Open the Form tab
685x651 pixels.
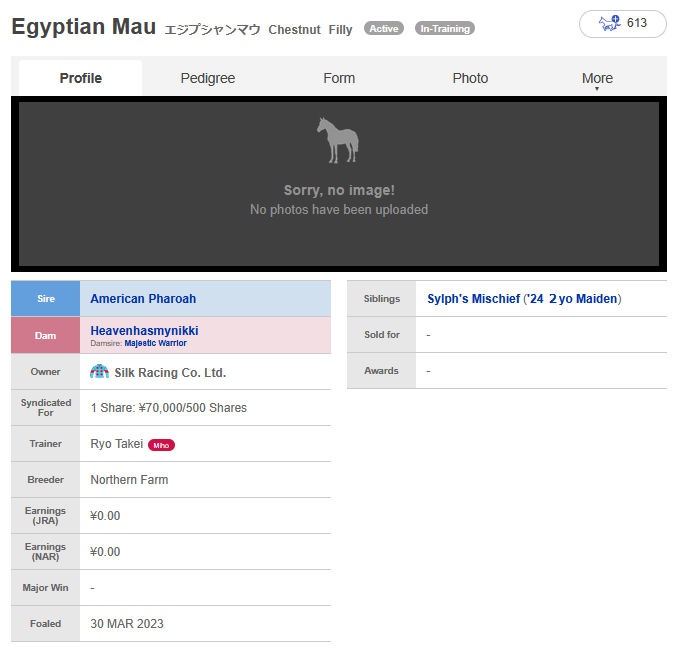339,78
